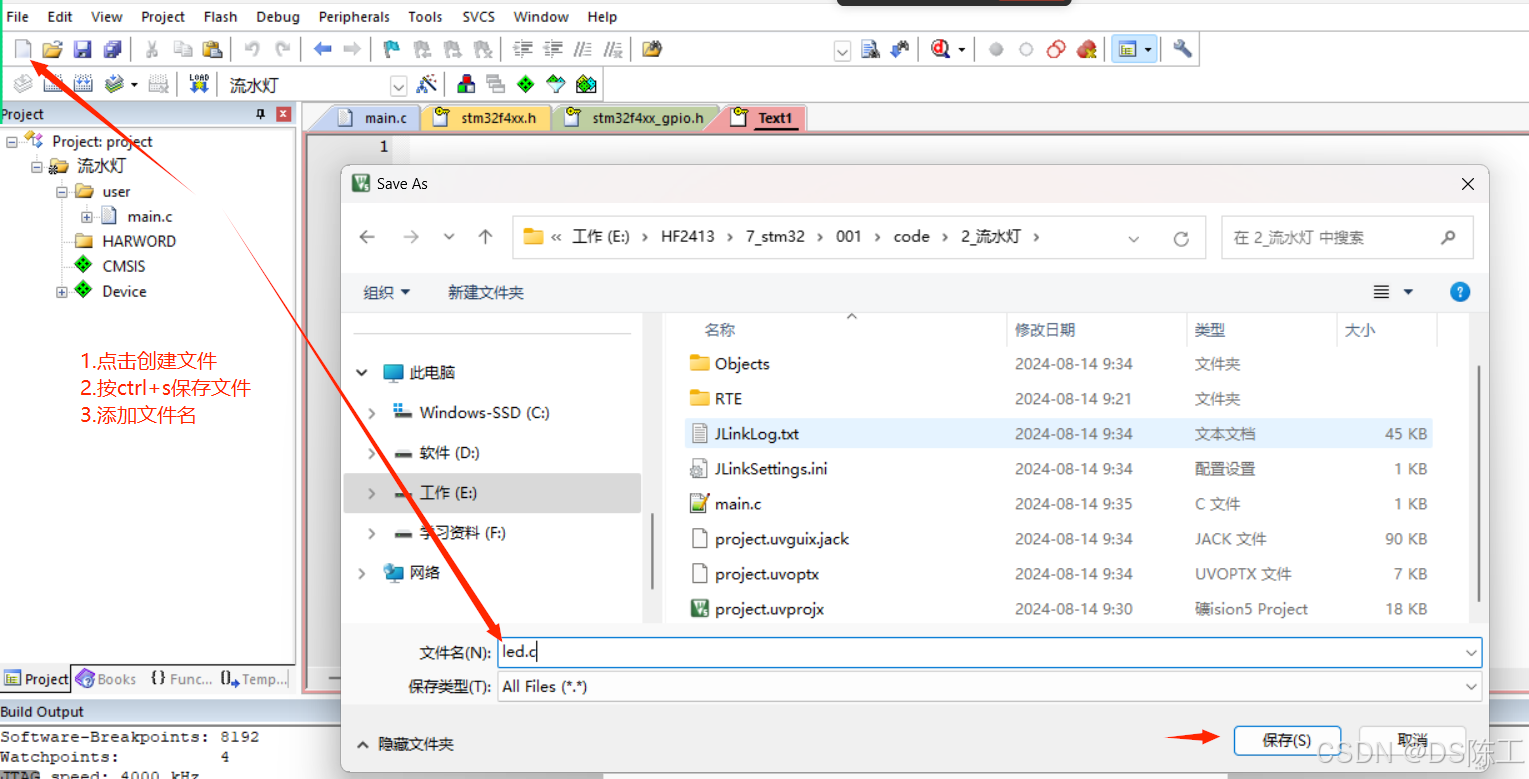
Task: Disable all breakpoints red circles icon
Action: [x=1056, y=49]
